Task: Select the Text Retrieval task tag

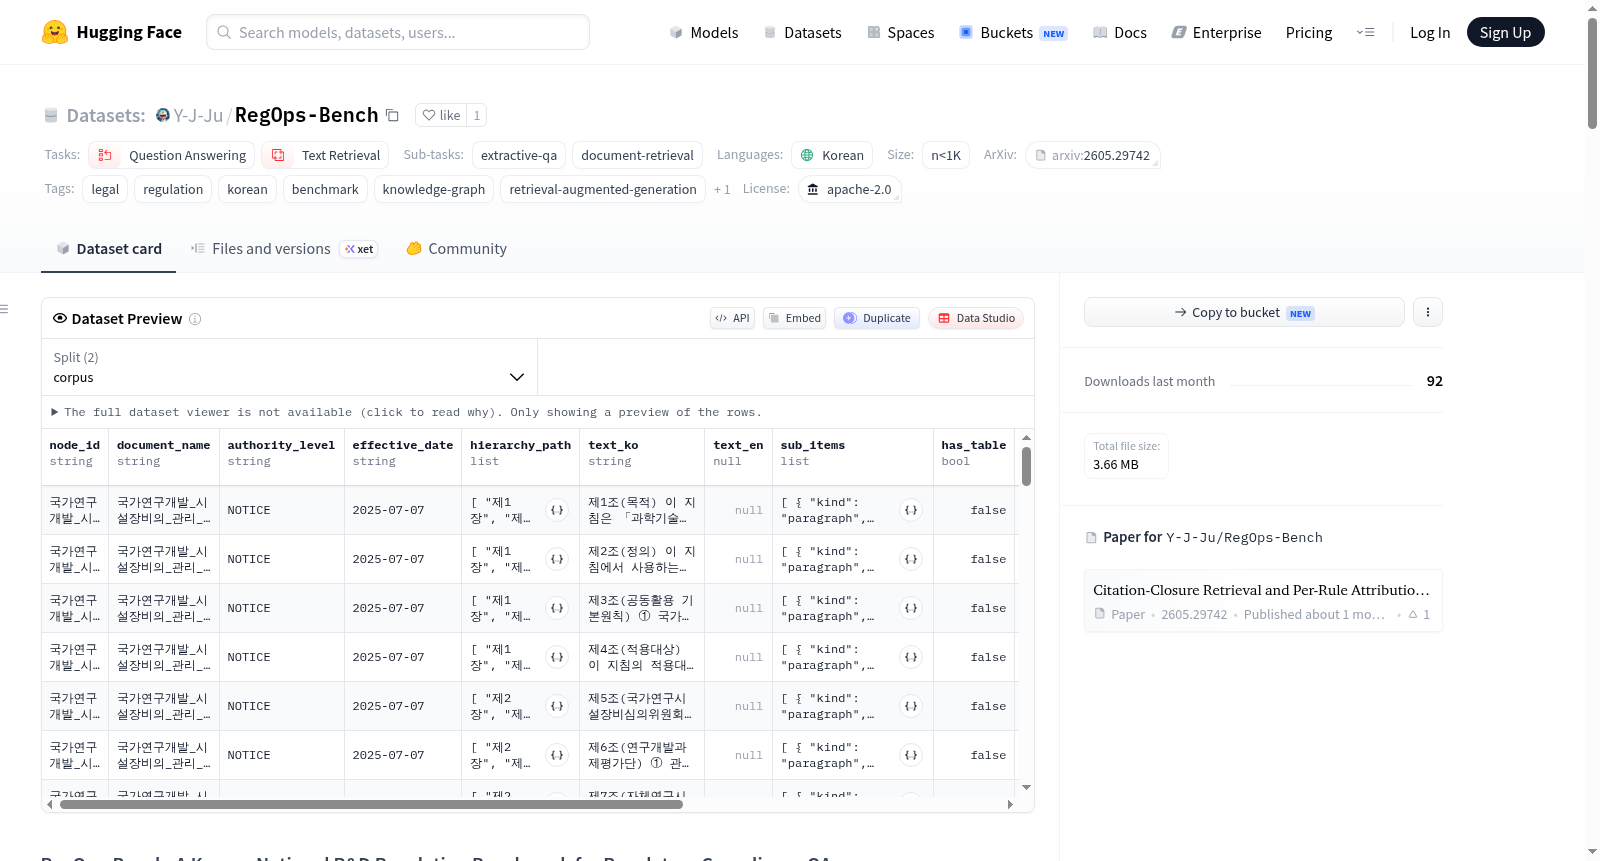Action: [x=326, y=155]
